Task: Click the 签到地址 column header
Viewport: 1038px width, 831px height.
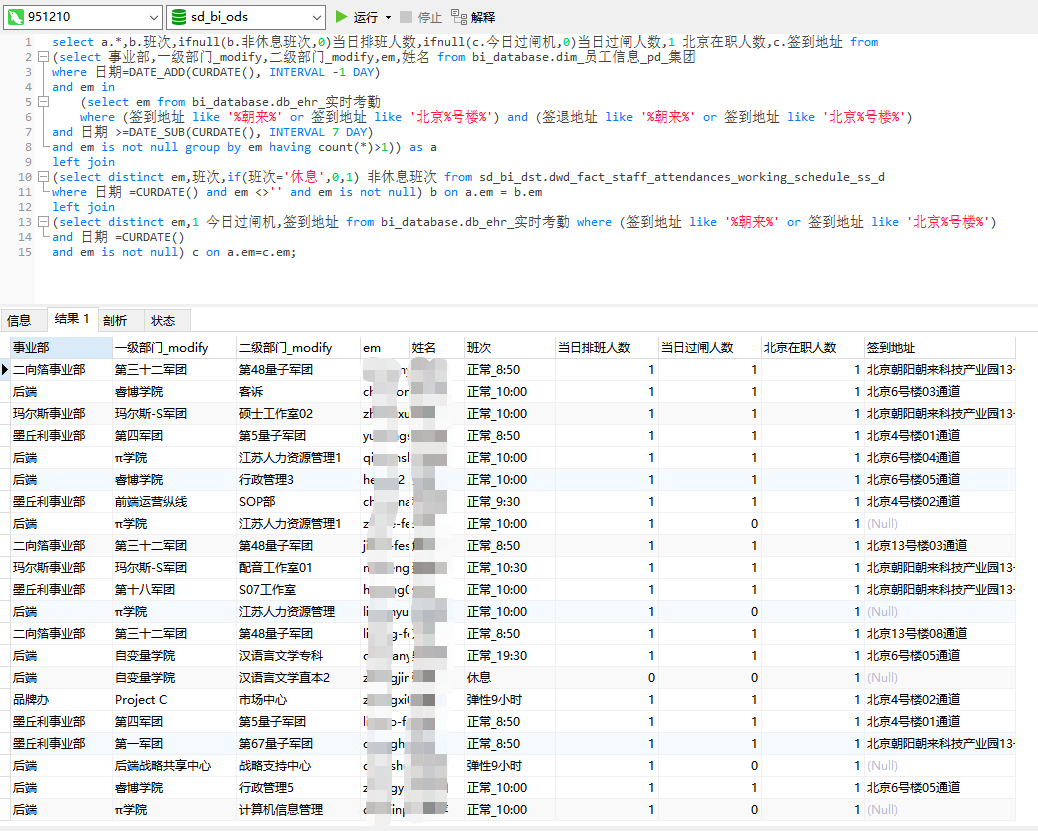Action: 939,348
